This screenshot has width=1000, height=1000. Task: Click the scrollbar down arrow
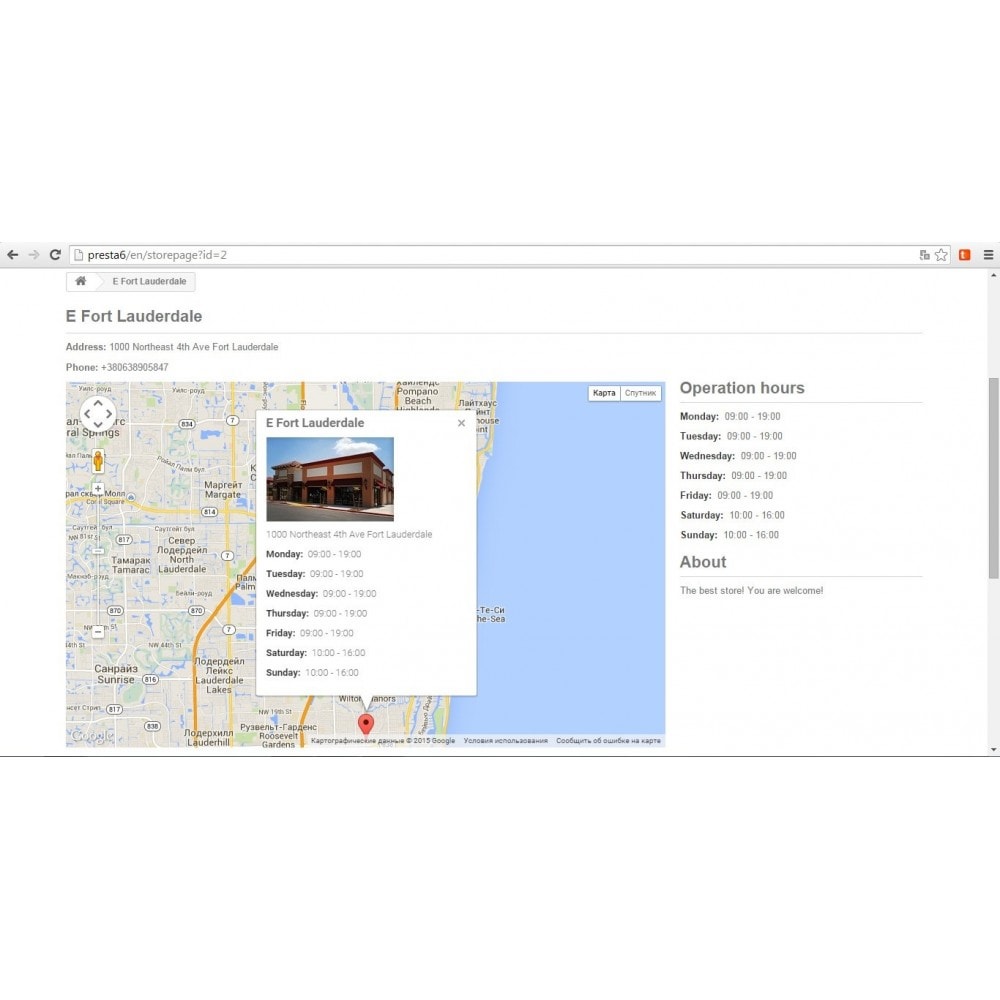[x=993, y=749]
